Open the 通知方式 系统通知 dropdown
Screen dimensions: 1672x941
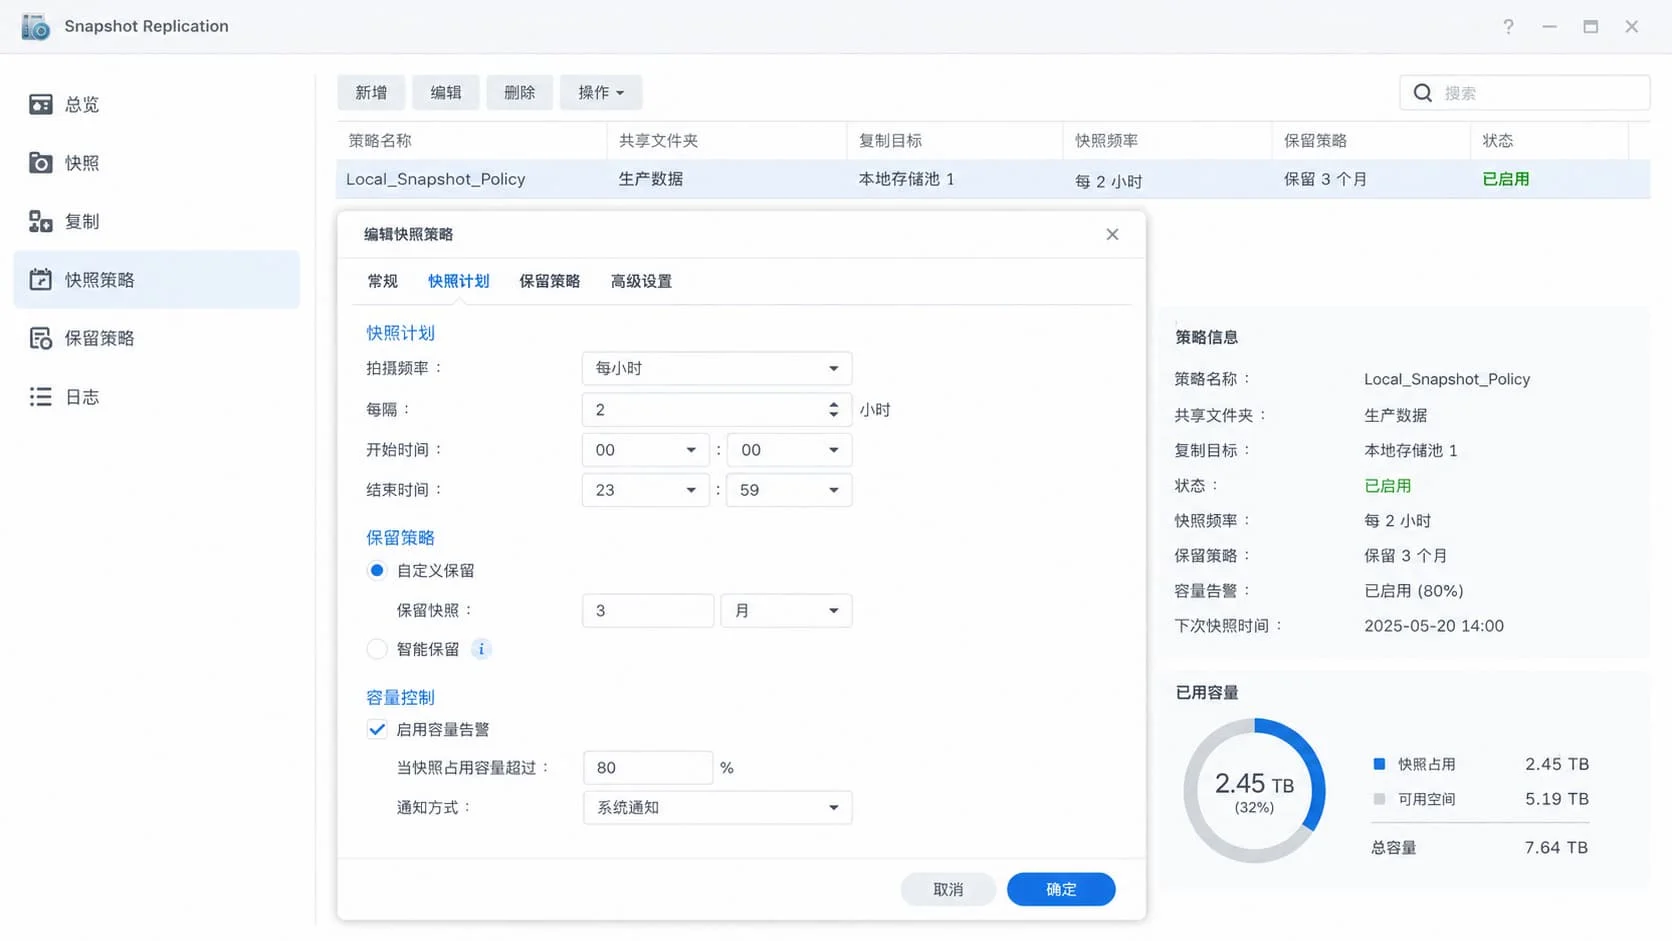[x=717, y=807]
